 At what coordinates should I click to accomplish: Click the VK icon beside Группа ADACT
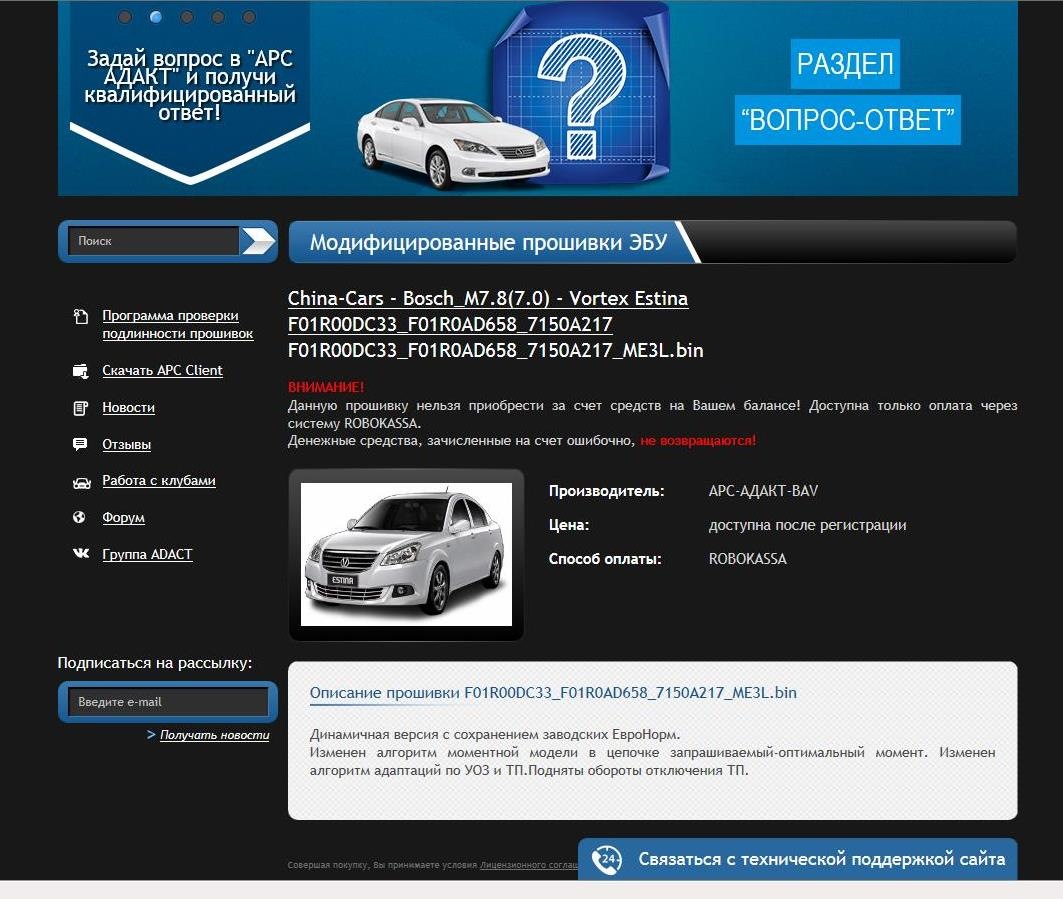[81, 553]
